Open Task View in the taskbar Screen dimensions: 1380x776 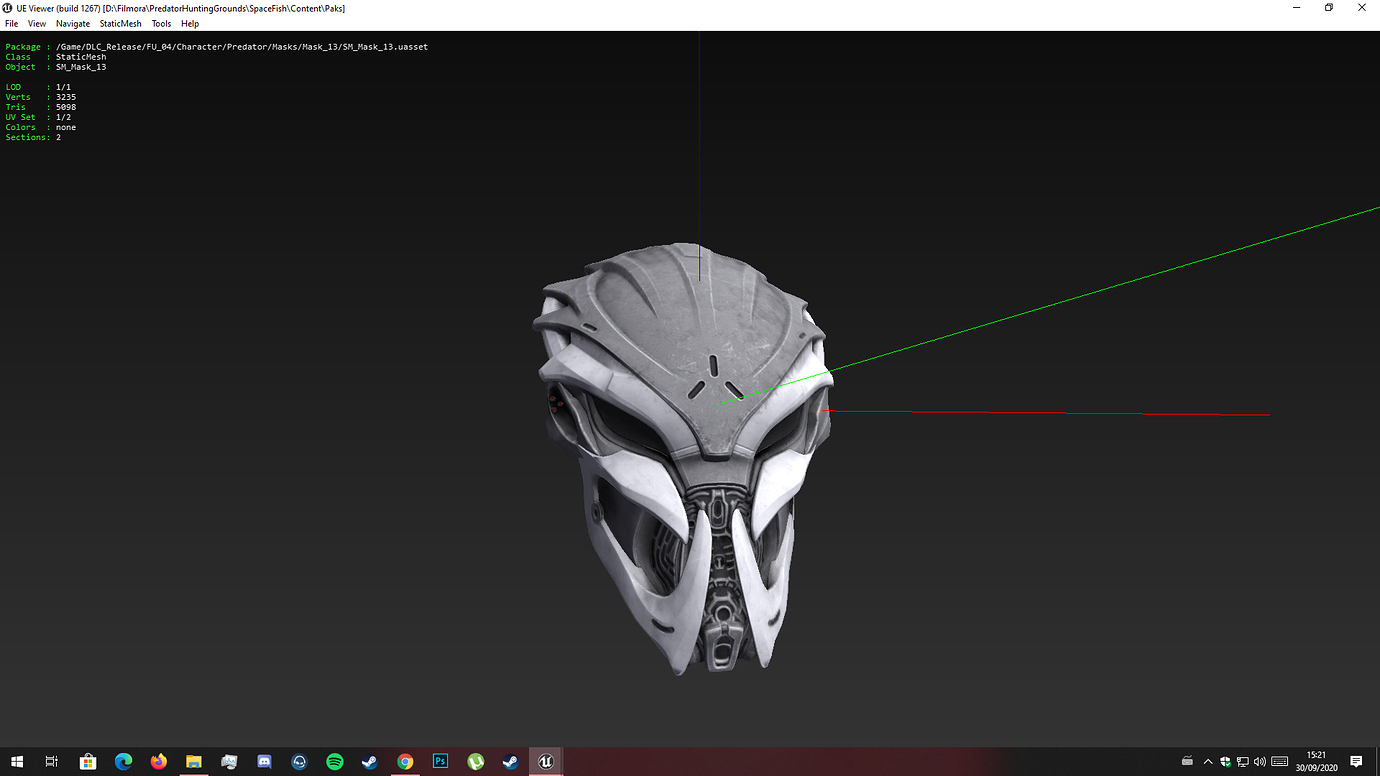(x=52, y=761)
